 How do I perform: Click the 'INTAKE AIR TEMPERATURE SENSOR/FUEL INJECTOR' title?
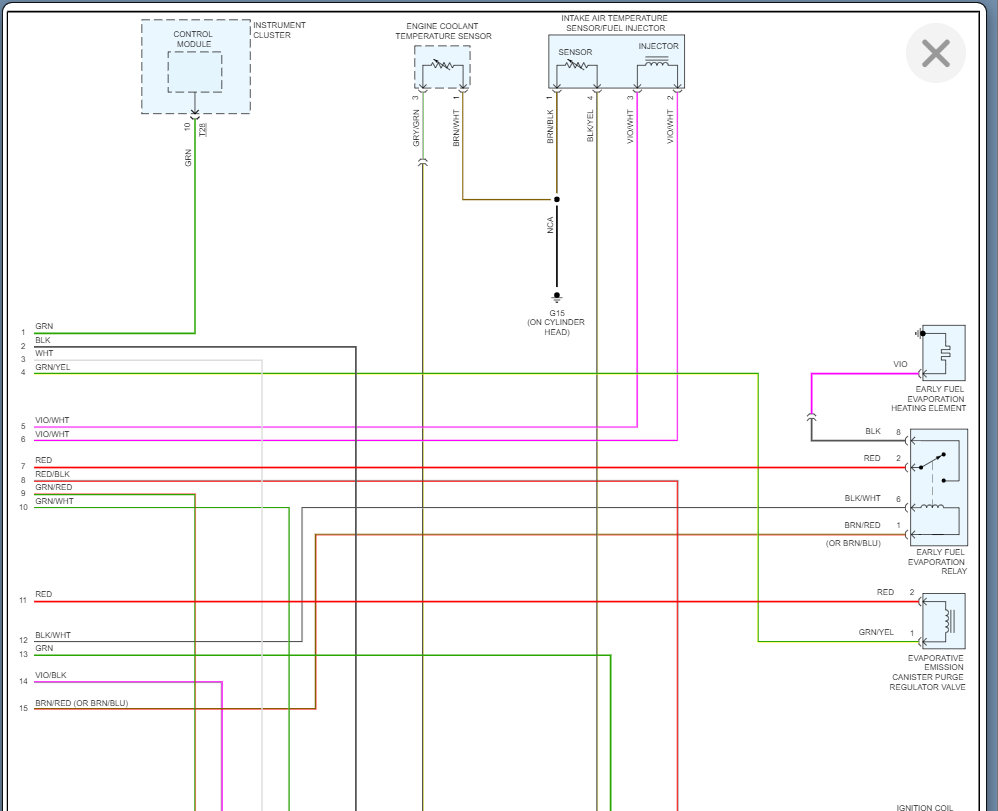coord(615,23)
